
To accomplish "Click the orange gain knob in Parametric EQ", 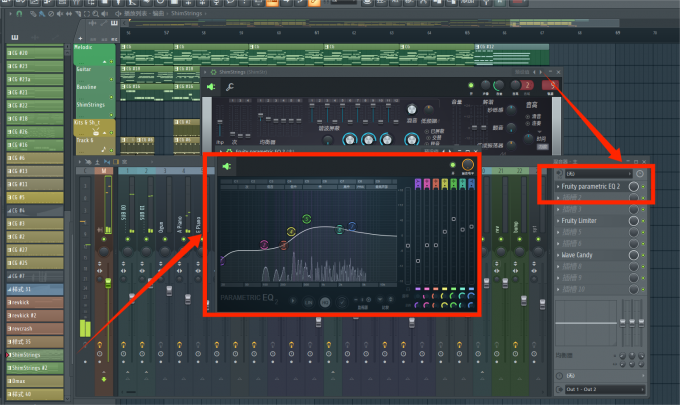I will pyautogui.click(x=467, y=165).
